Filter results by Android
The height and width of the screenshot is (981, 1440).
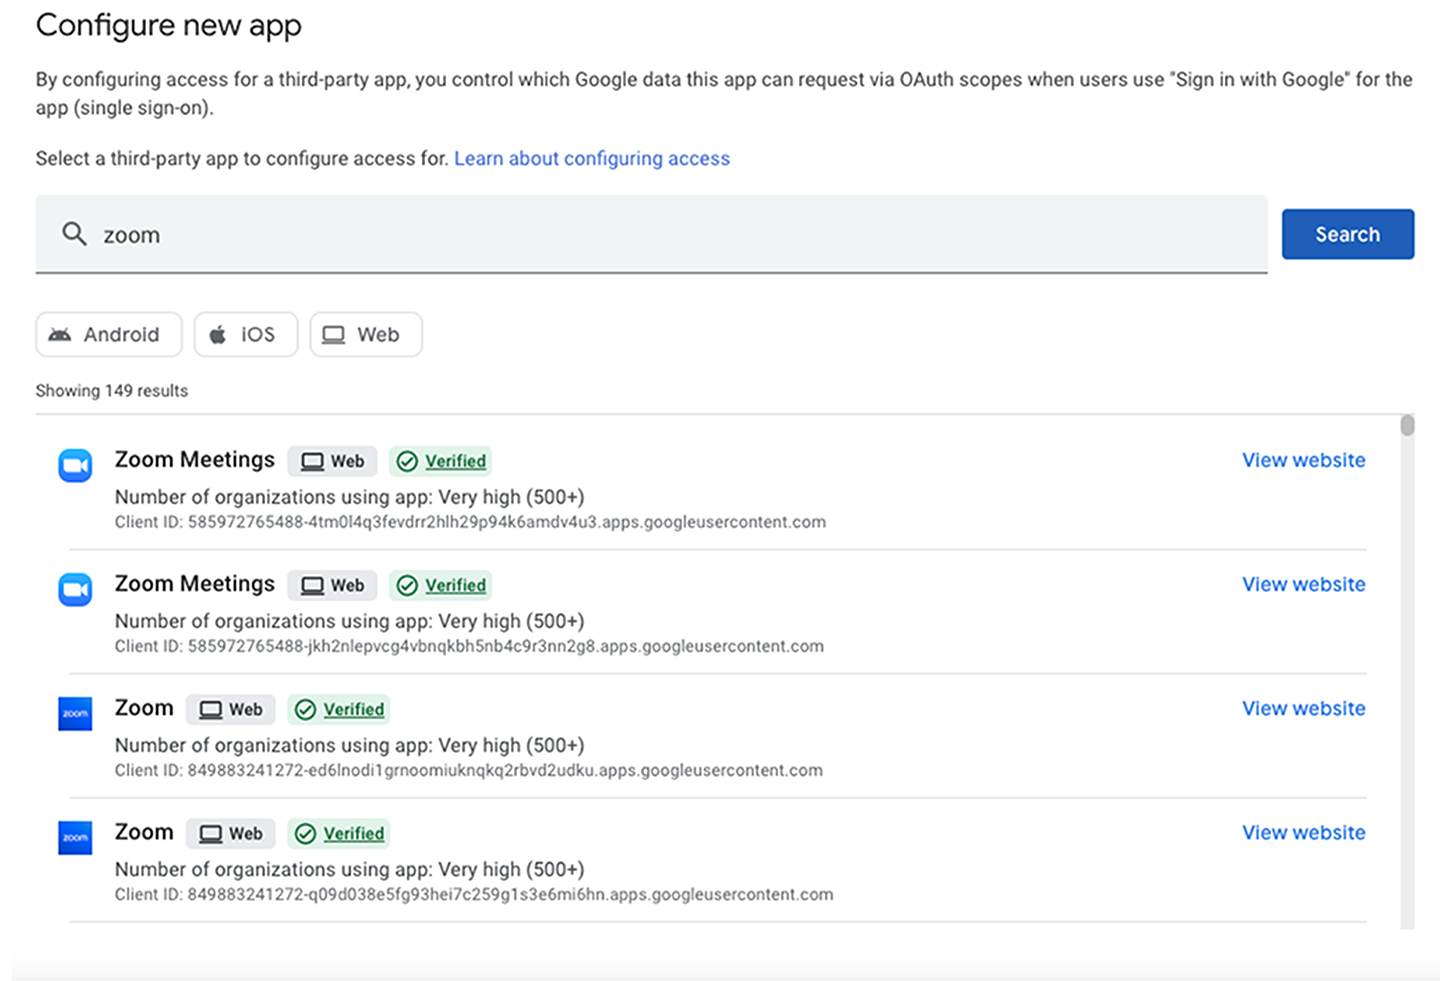click(109, 334)
